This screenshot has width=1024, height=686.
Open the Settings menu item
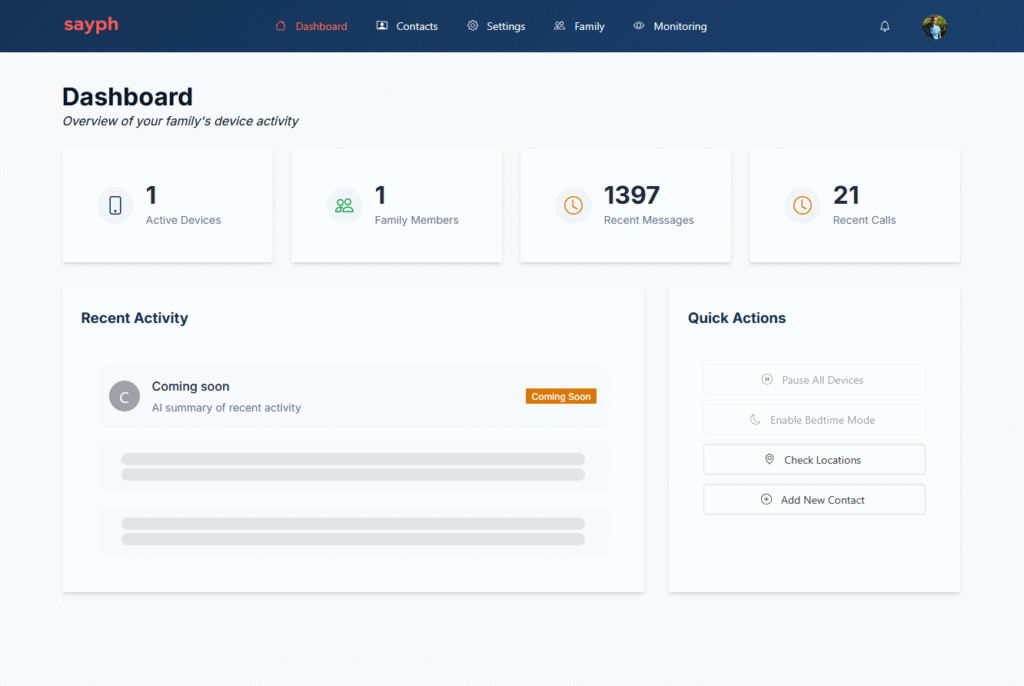[496, 27]
